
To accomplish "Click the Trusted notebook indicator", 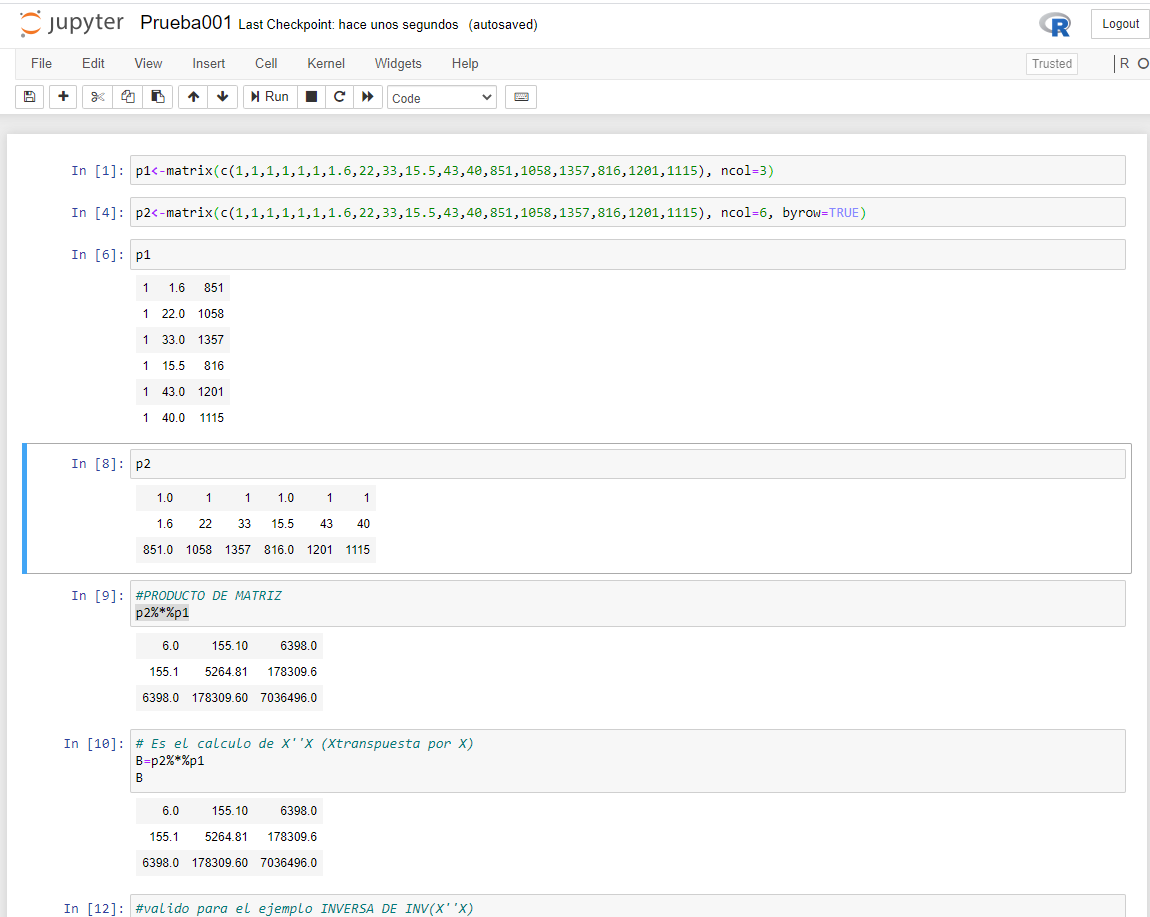I will coord(1051,63).
